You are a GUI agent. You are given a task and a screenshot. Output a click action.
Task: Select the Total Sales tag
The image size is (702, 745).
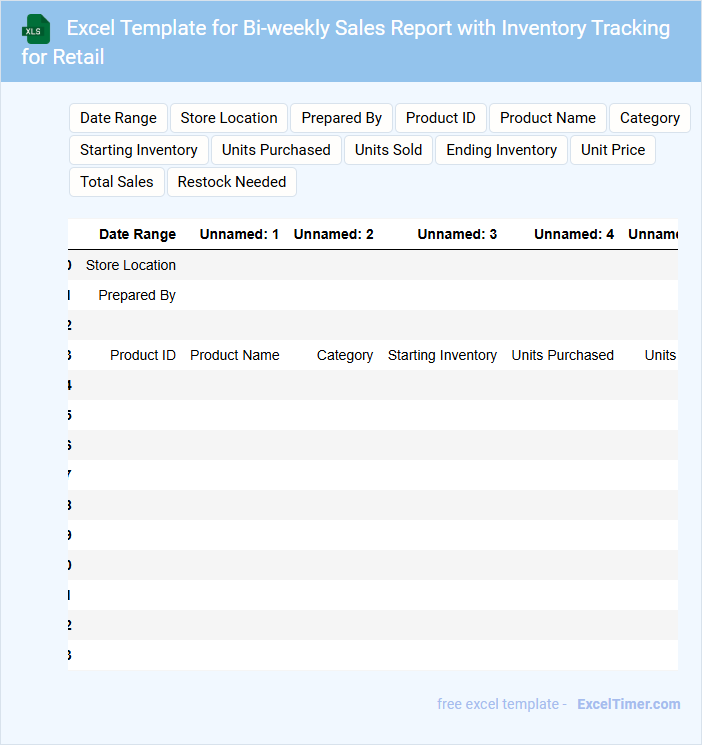pos(117,182)
